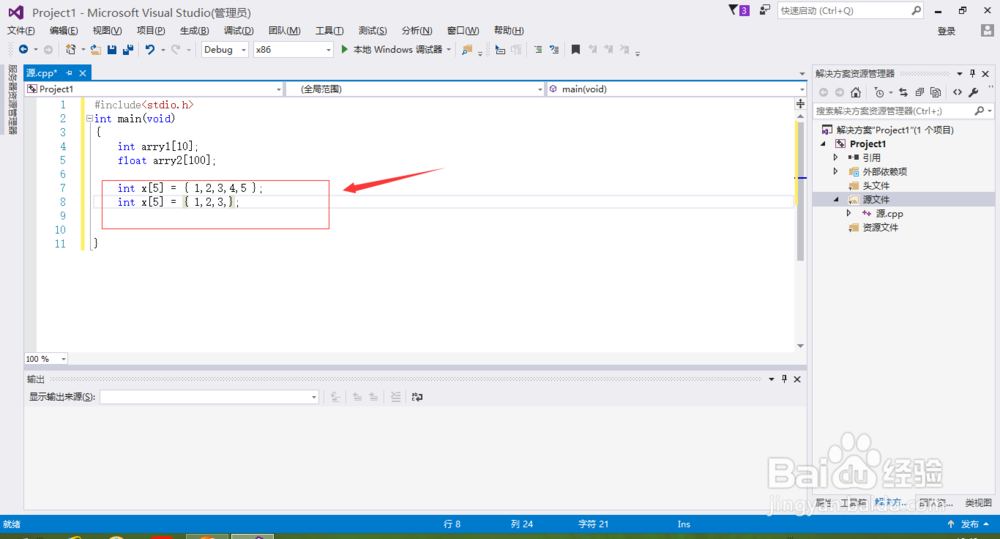Expand the 源.cpp tree node
This screenshot has height=539, width=1000.
pyautogui.click(x=849, y=213)
